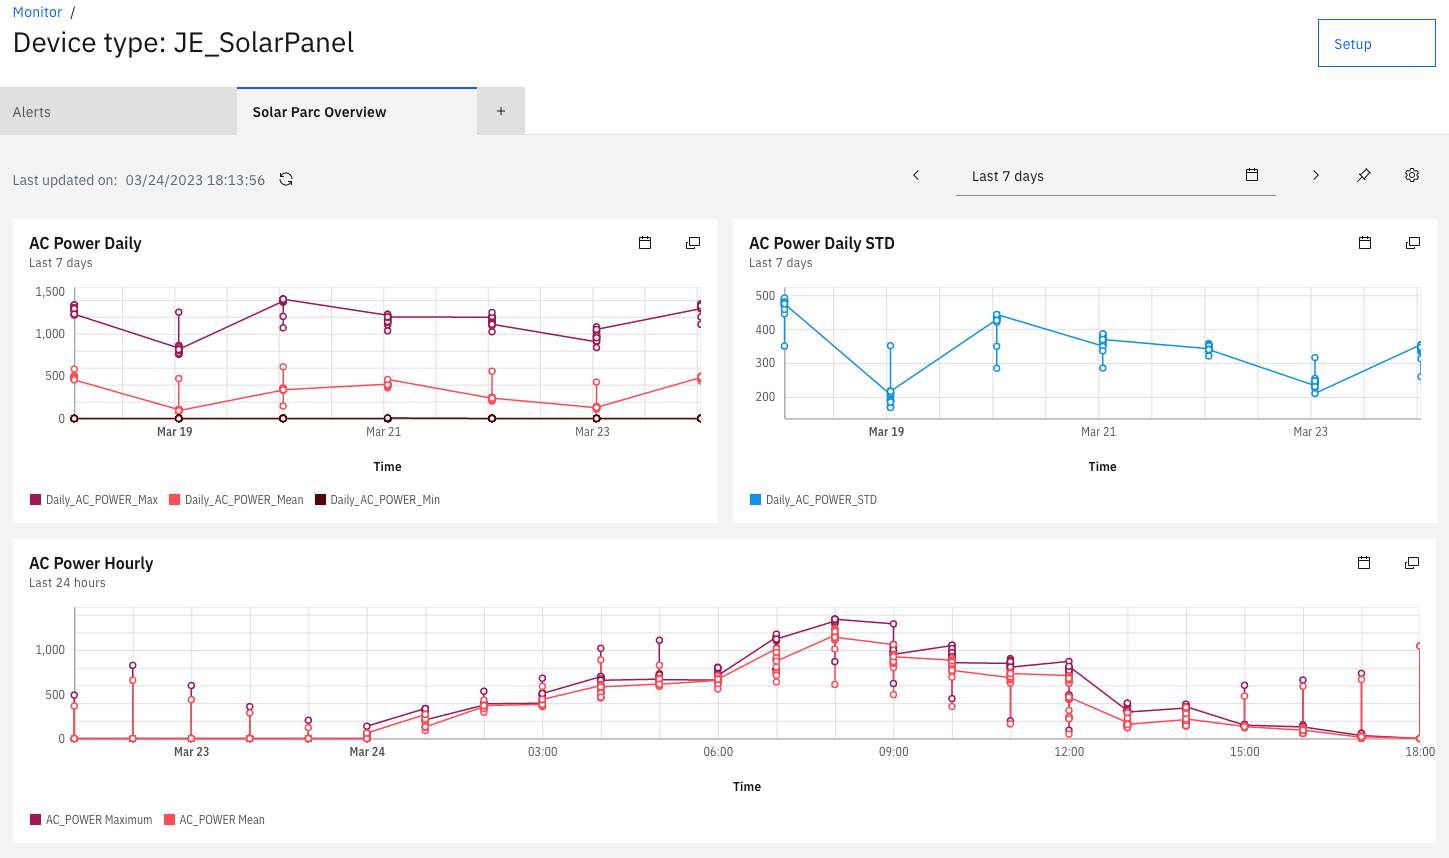Click 15:00 label on hourly chart
This screenshot has width=1449, height=858.
tap(1245, 752)
